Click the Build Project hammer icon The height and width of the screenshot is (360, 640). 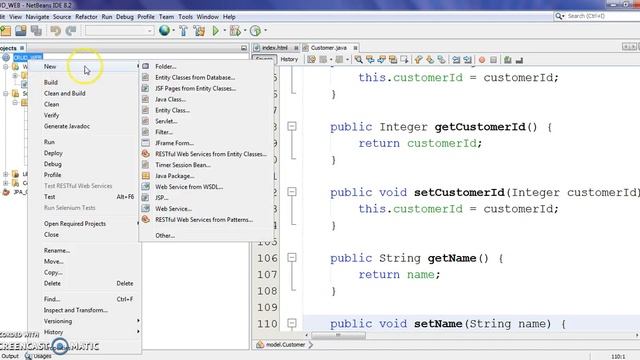tap(183, 31)
